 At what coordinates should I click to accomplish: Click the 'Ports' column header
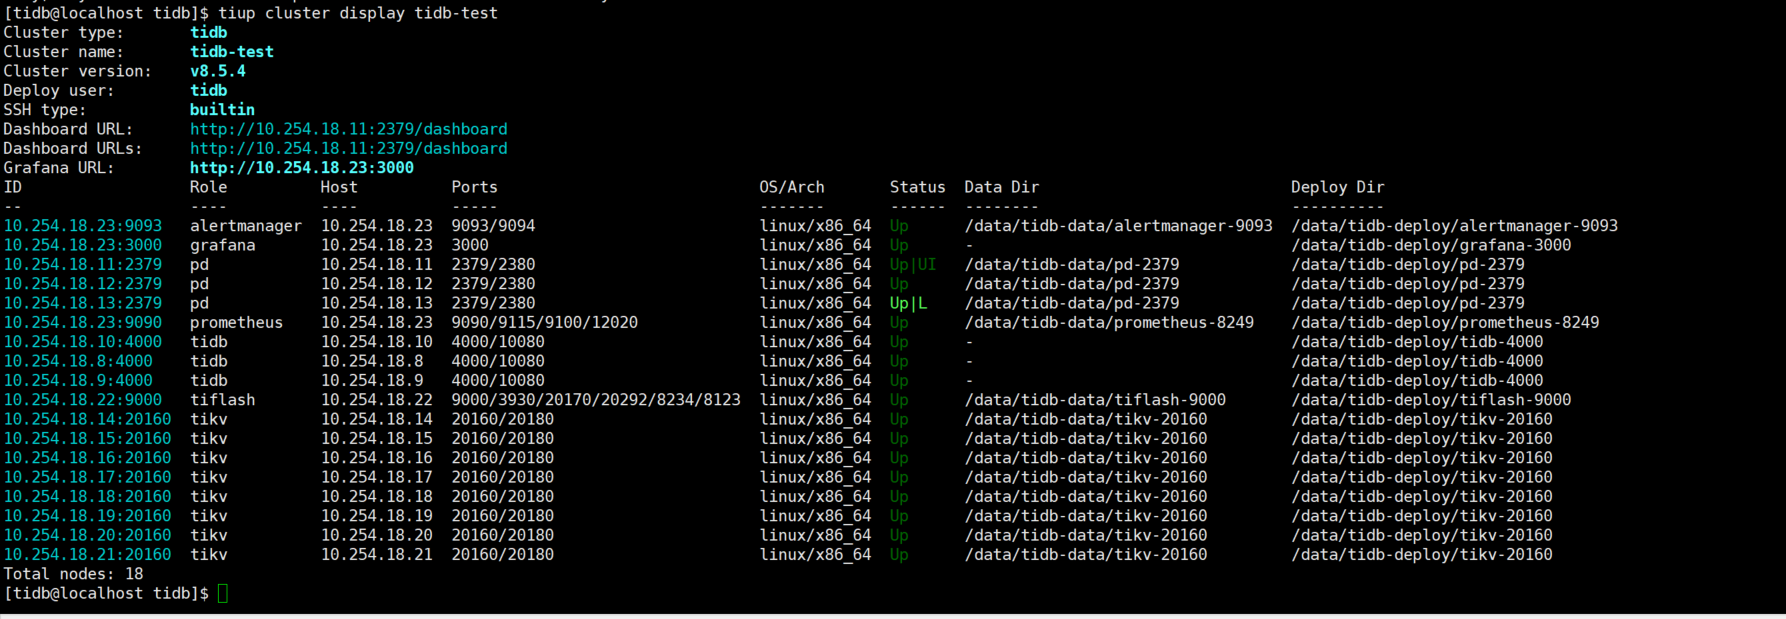474,187
